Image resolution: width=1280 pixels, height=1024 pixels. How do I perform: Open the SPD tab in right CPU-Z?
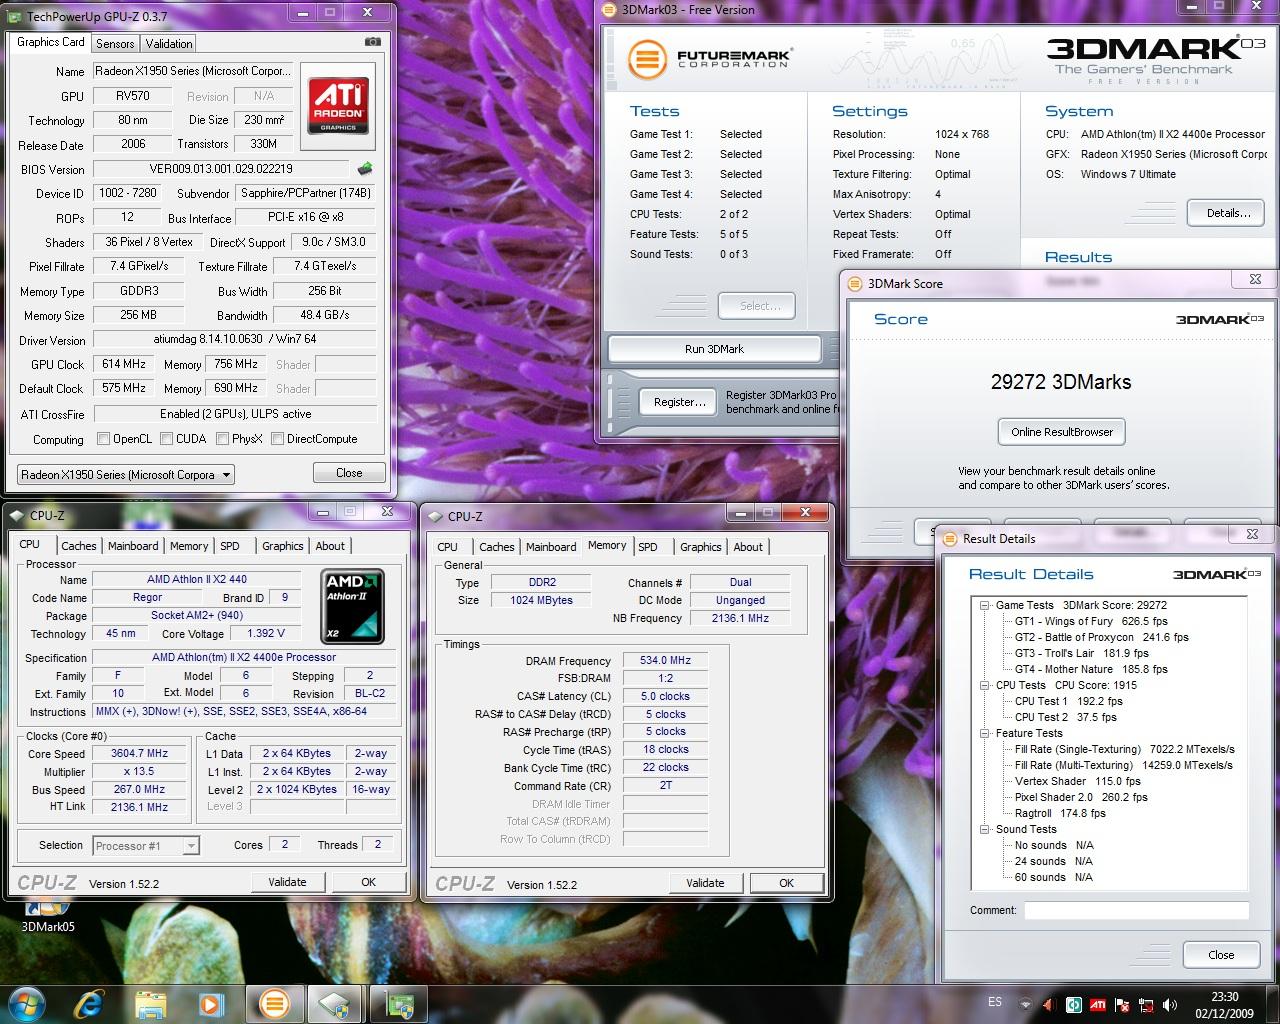[648, 547]
